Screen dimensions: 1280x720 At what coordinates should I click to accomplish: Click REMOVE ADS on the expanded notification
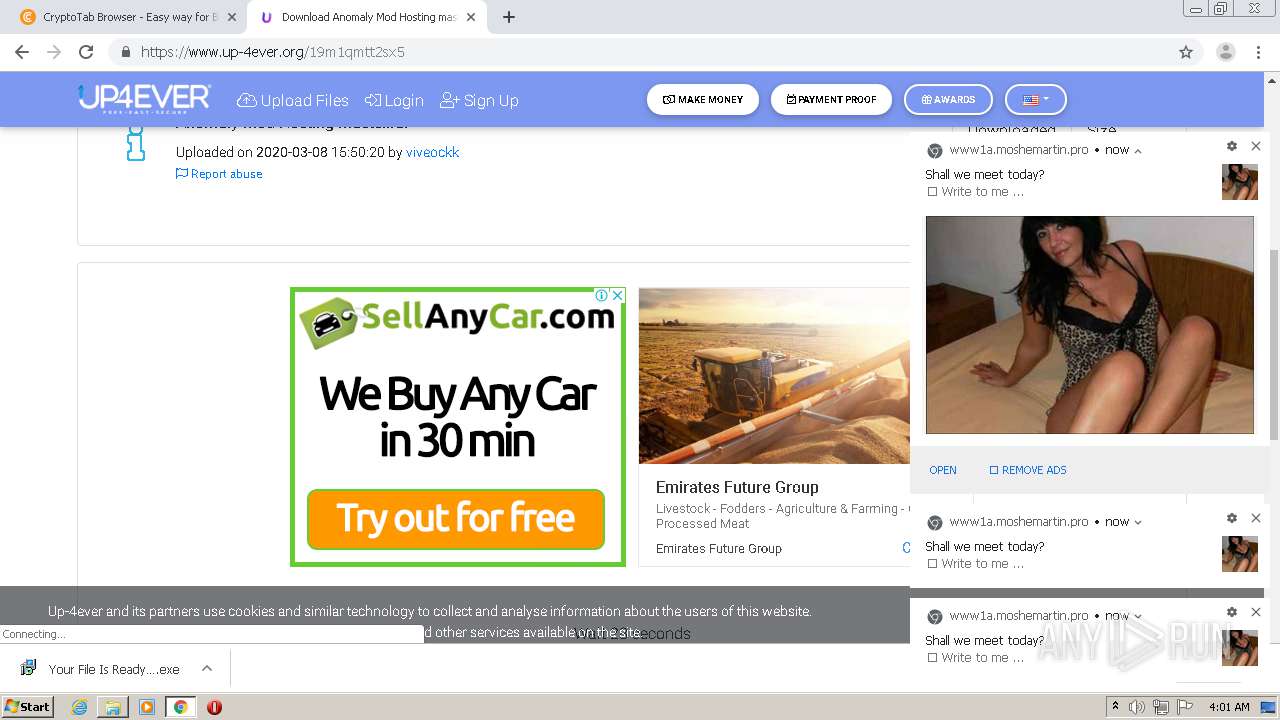[x=1028, y=470]
